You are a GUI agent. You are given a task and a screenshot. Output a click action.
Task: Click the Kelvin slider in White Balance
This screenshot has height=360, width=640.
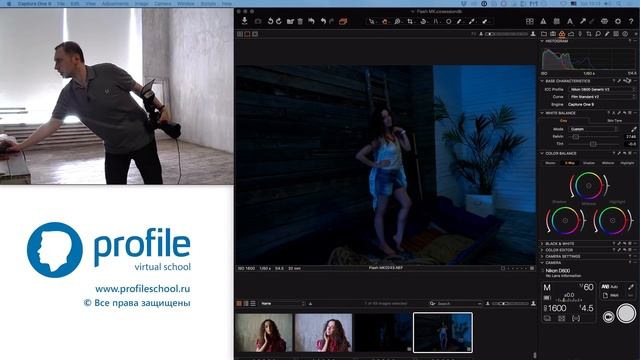(x=594, y=137)
